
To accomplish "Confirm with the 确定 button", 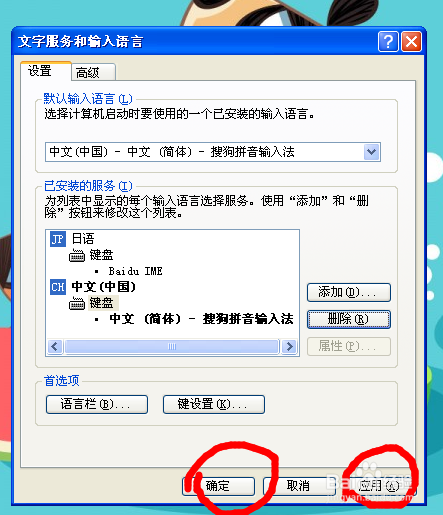I will (219, 486).
